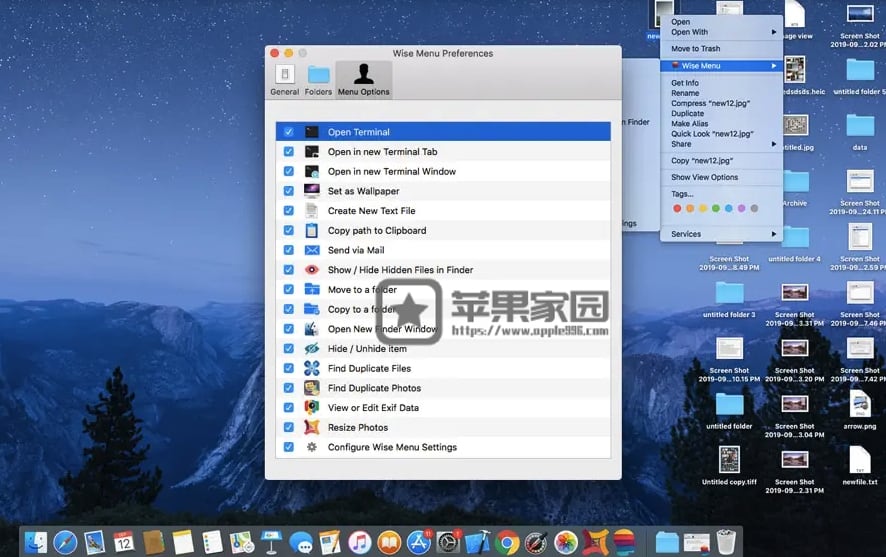Click the Create New Text File icon
Screen dimensions: 886x557
pyautogui.click(x=311, y=211)
